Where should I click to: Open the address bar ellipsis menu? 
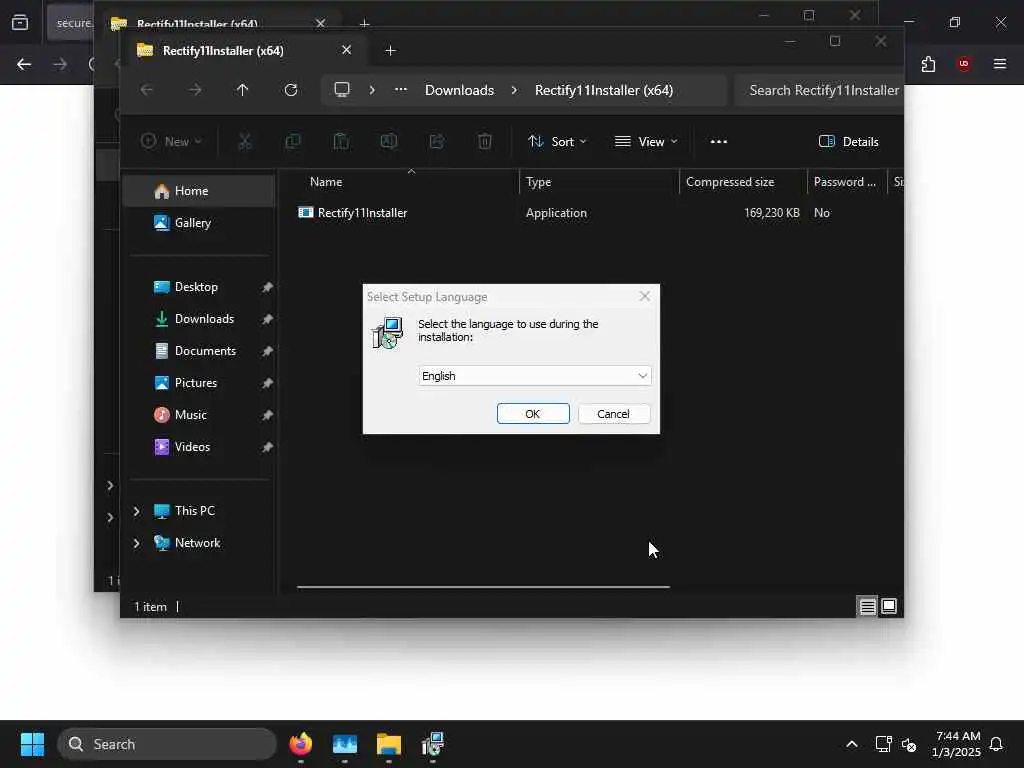coord(401,90)
